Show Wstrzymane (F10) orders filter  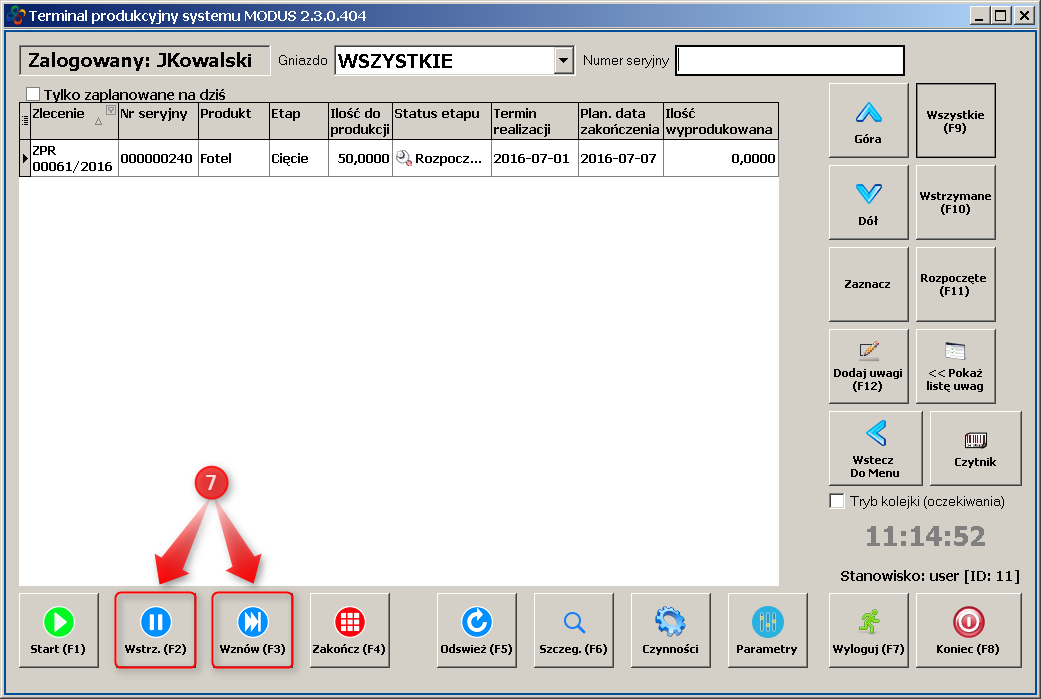(x=955, y=203)
